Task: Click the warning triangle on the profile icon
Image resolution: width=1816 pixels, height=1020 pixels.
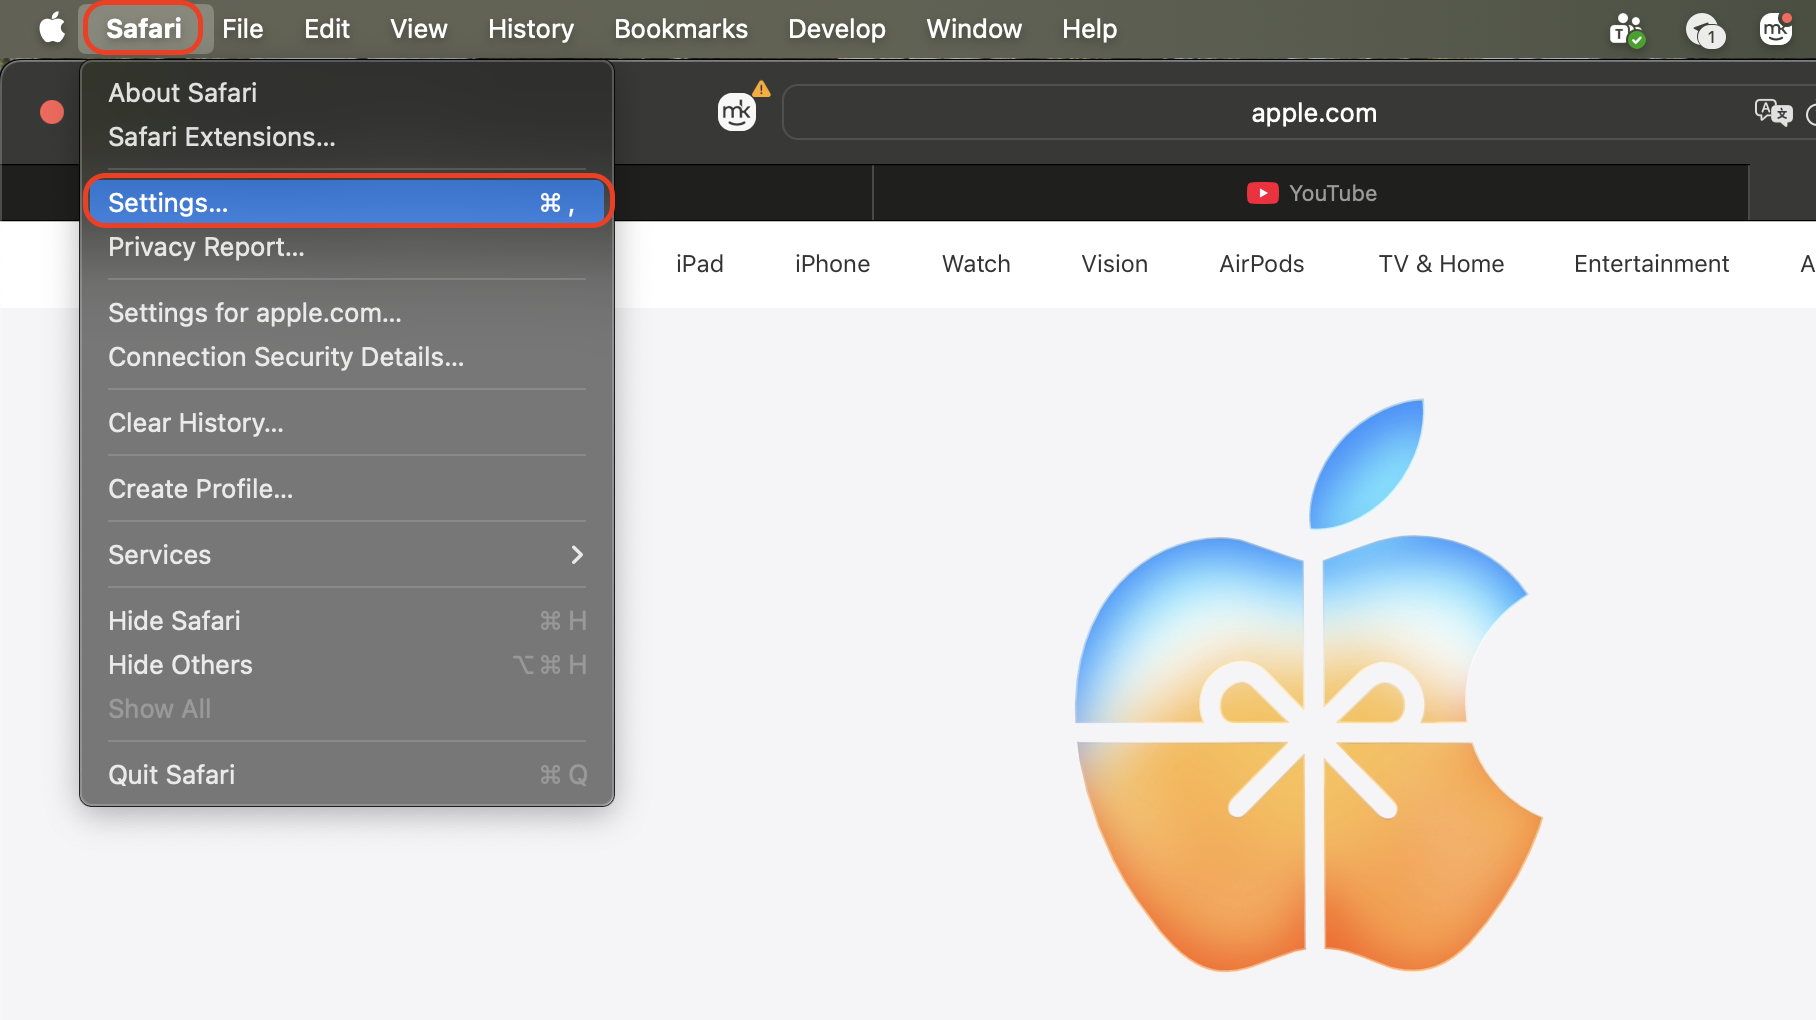Action: (760, 89)
